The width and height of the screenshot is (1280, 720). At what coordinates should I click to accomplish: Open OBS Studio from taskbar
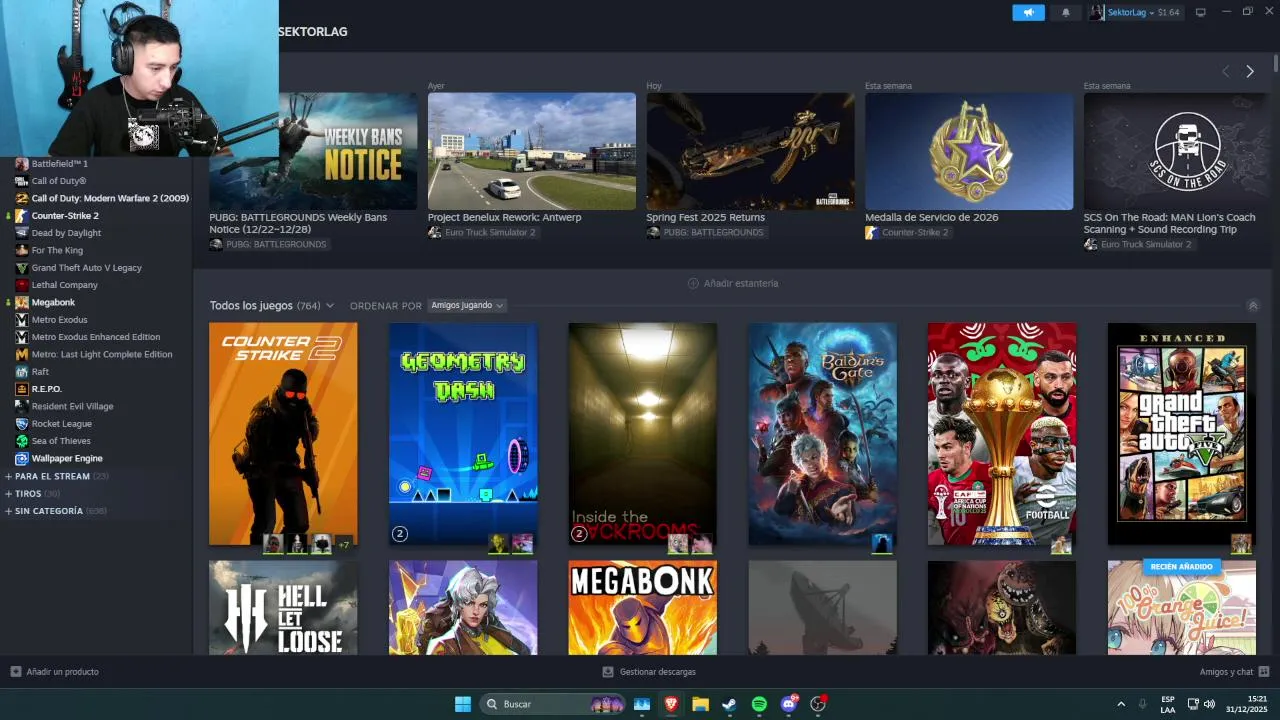click(818, 704)
